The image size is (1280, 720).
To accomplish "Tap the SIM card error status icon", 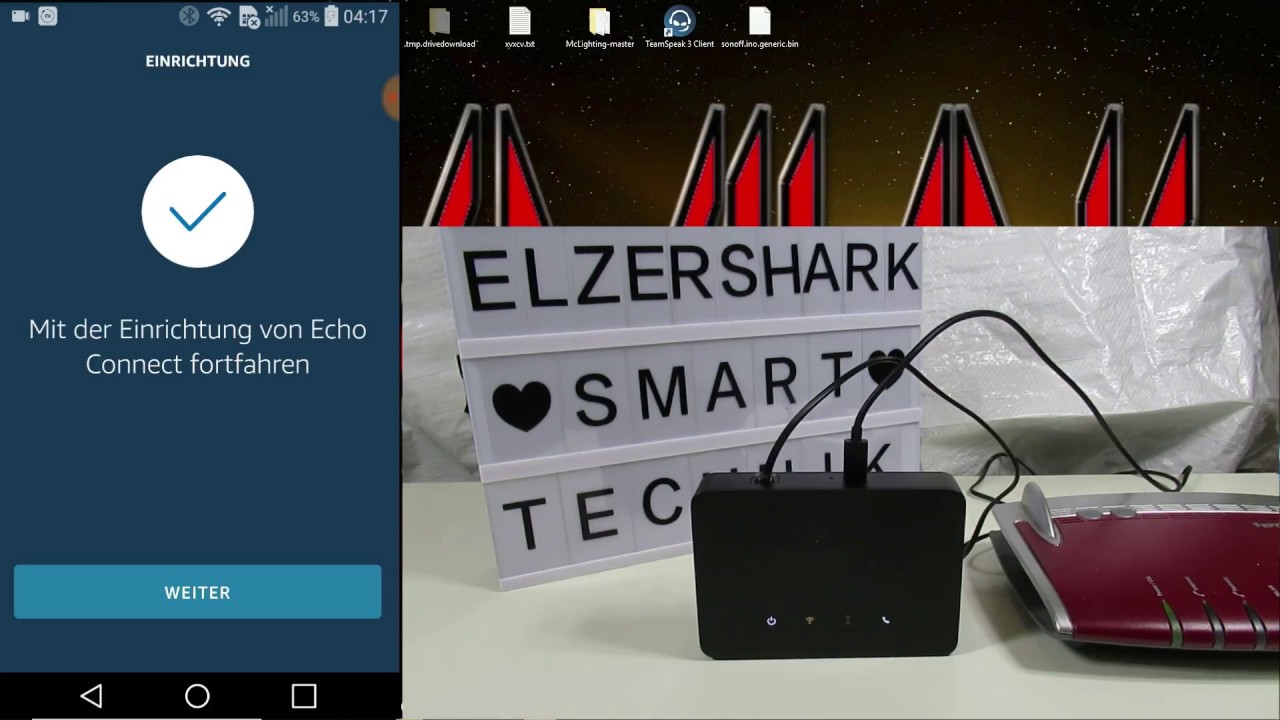I will click(249, 16).
